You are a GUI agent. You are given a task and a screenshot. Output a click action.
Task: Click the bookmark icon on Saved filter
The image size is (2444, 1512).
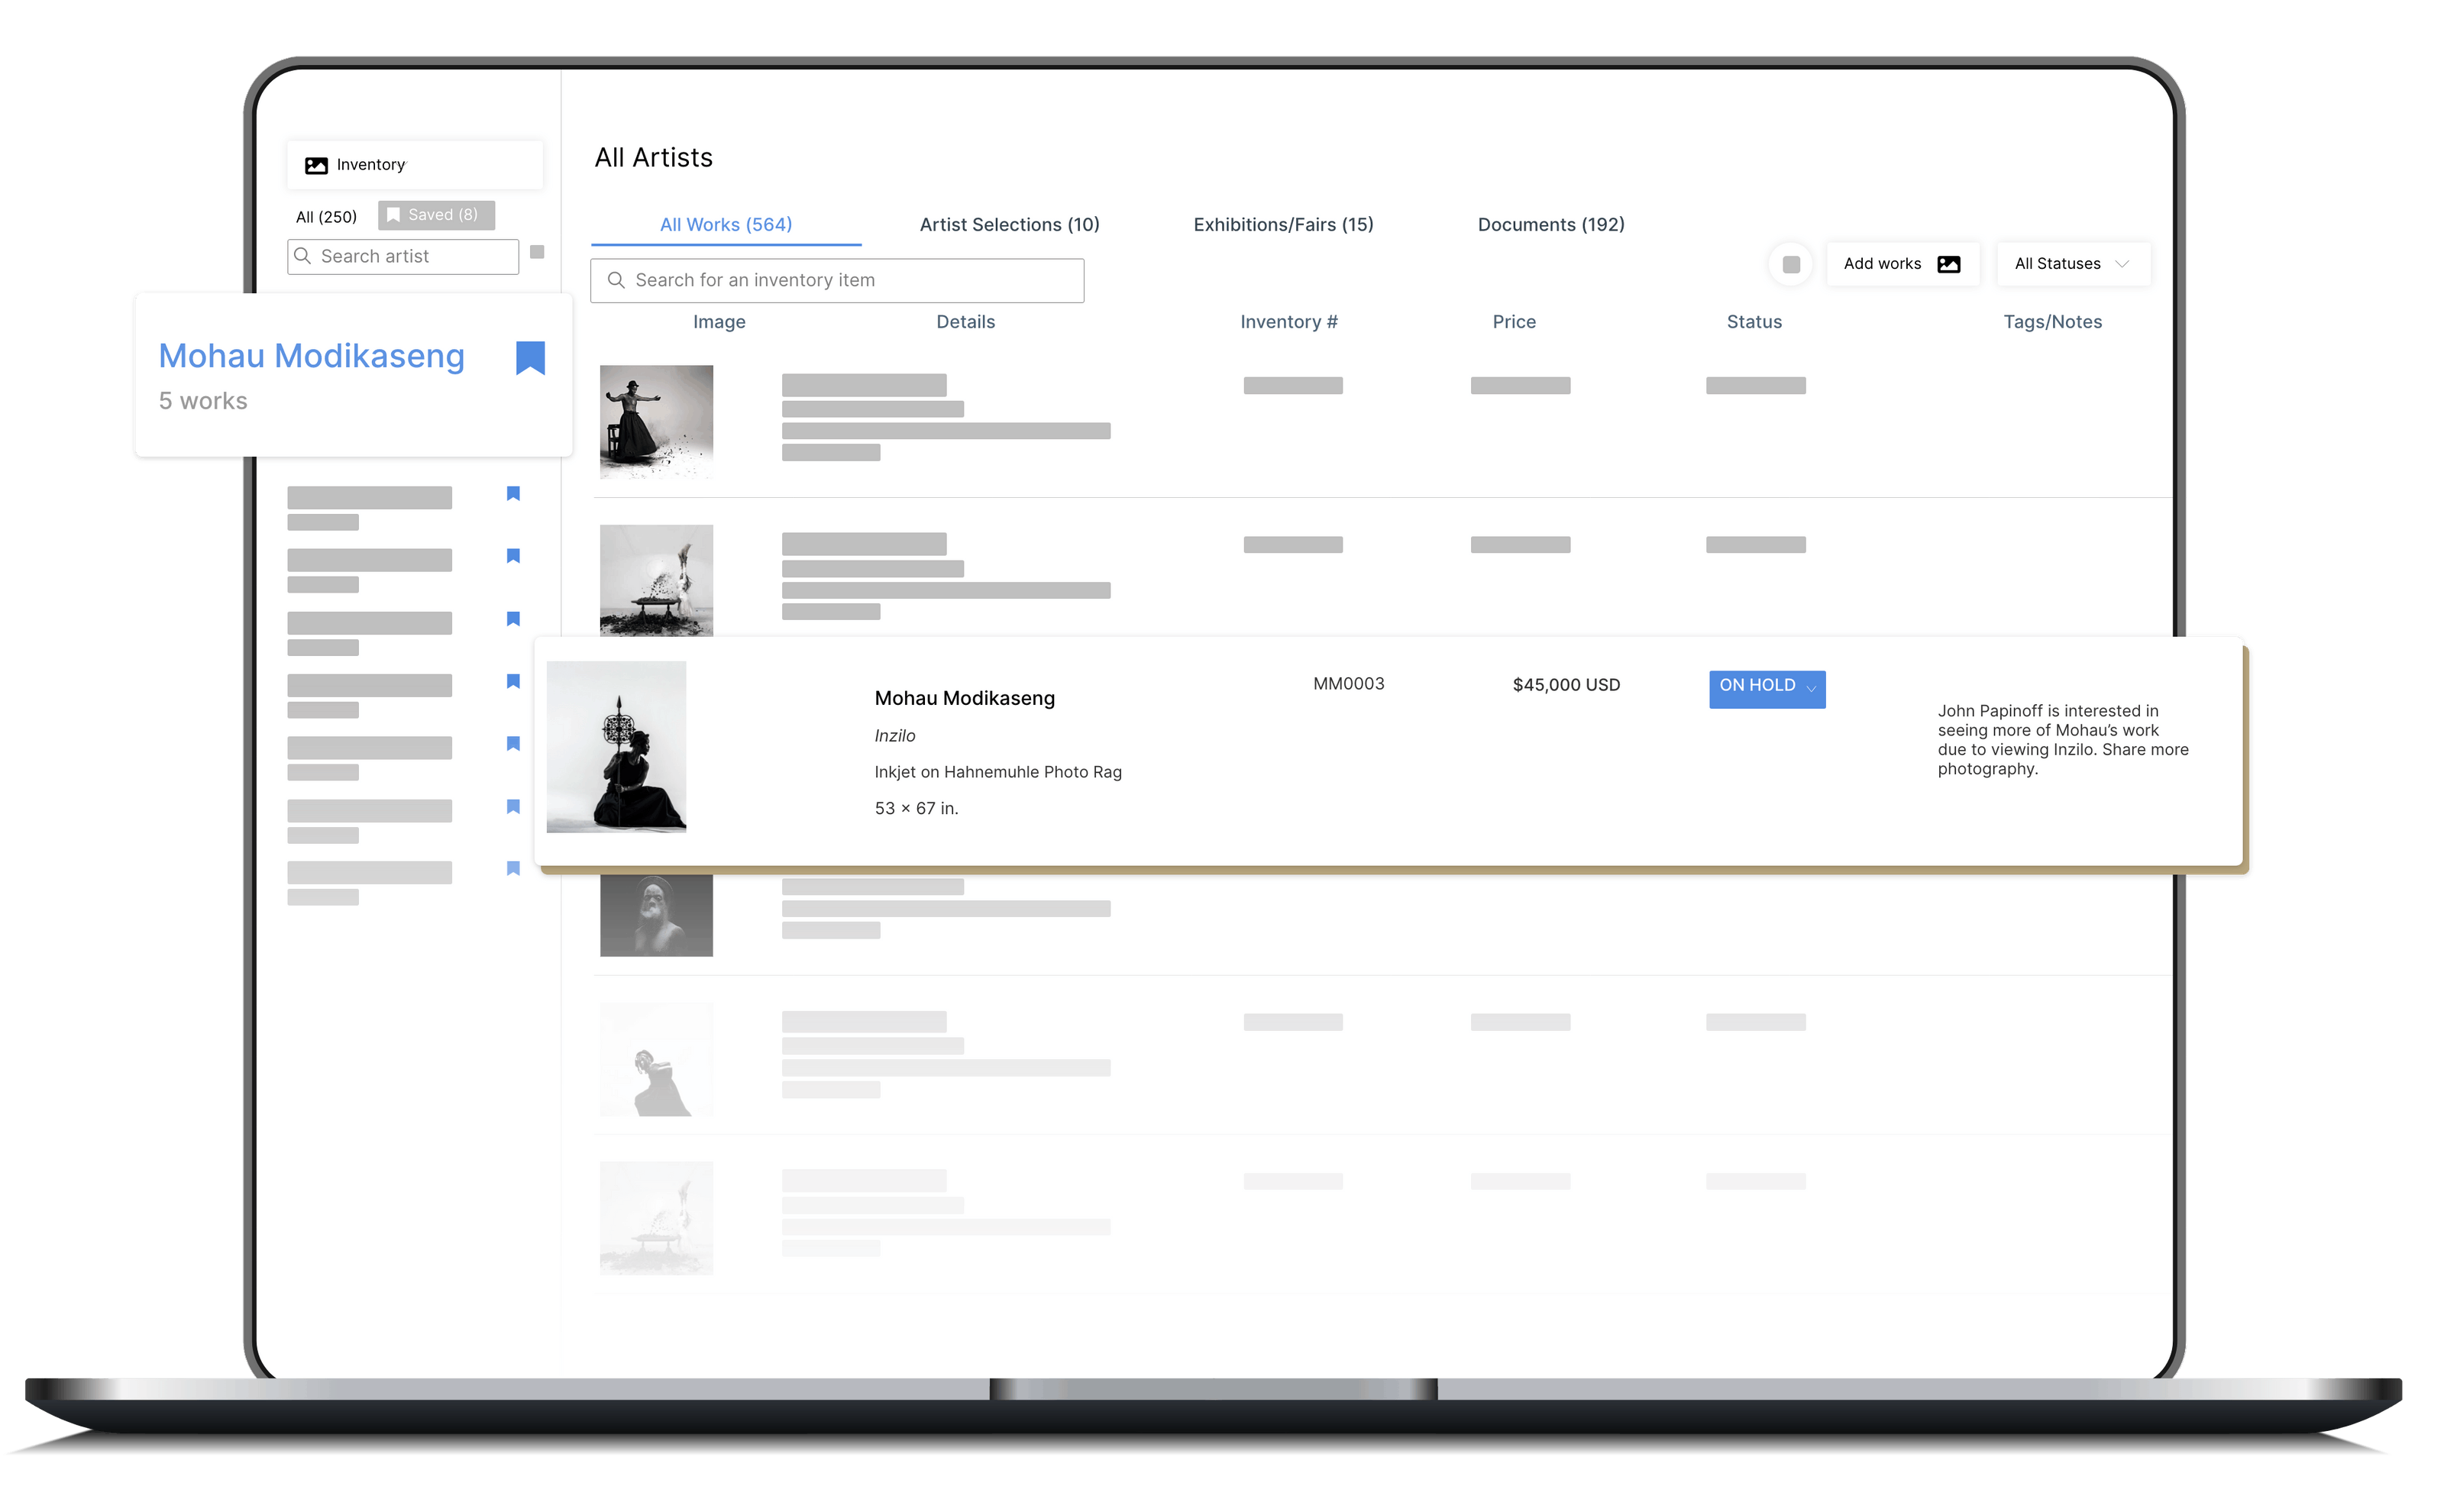[393, 215]
